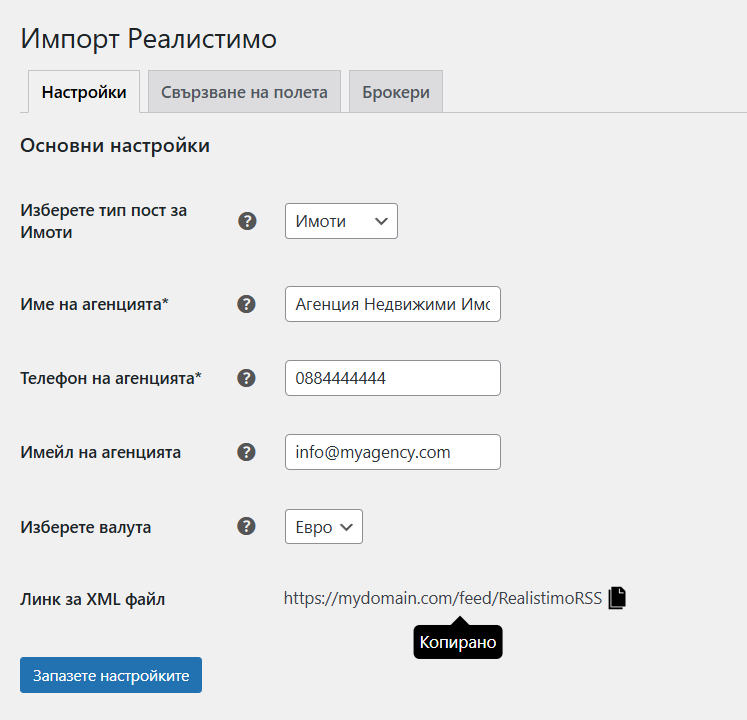Click help icon beside agency name field
This screenshot has width=747, height=720.
pyautogui.click(x=247, y=304)
